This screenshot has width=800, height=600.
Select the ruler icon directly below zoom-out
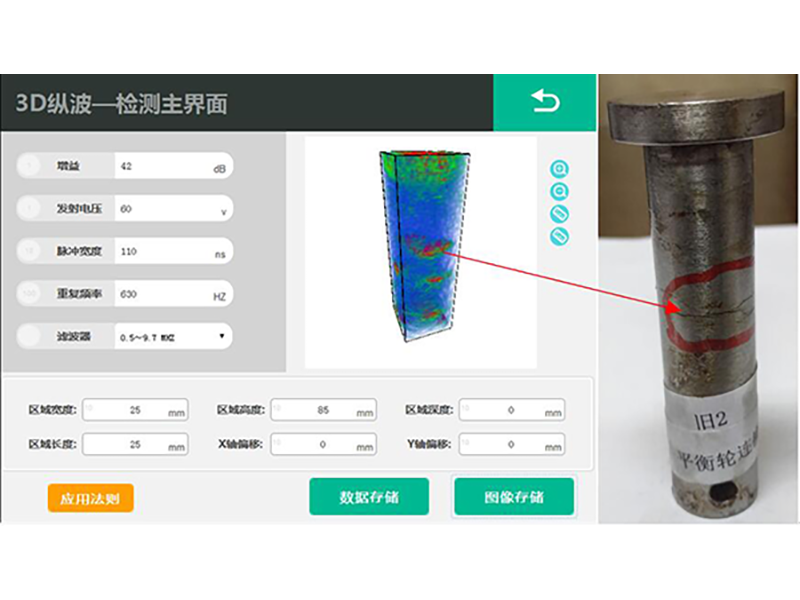pyautogui.click(x=560, y=214)
